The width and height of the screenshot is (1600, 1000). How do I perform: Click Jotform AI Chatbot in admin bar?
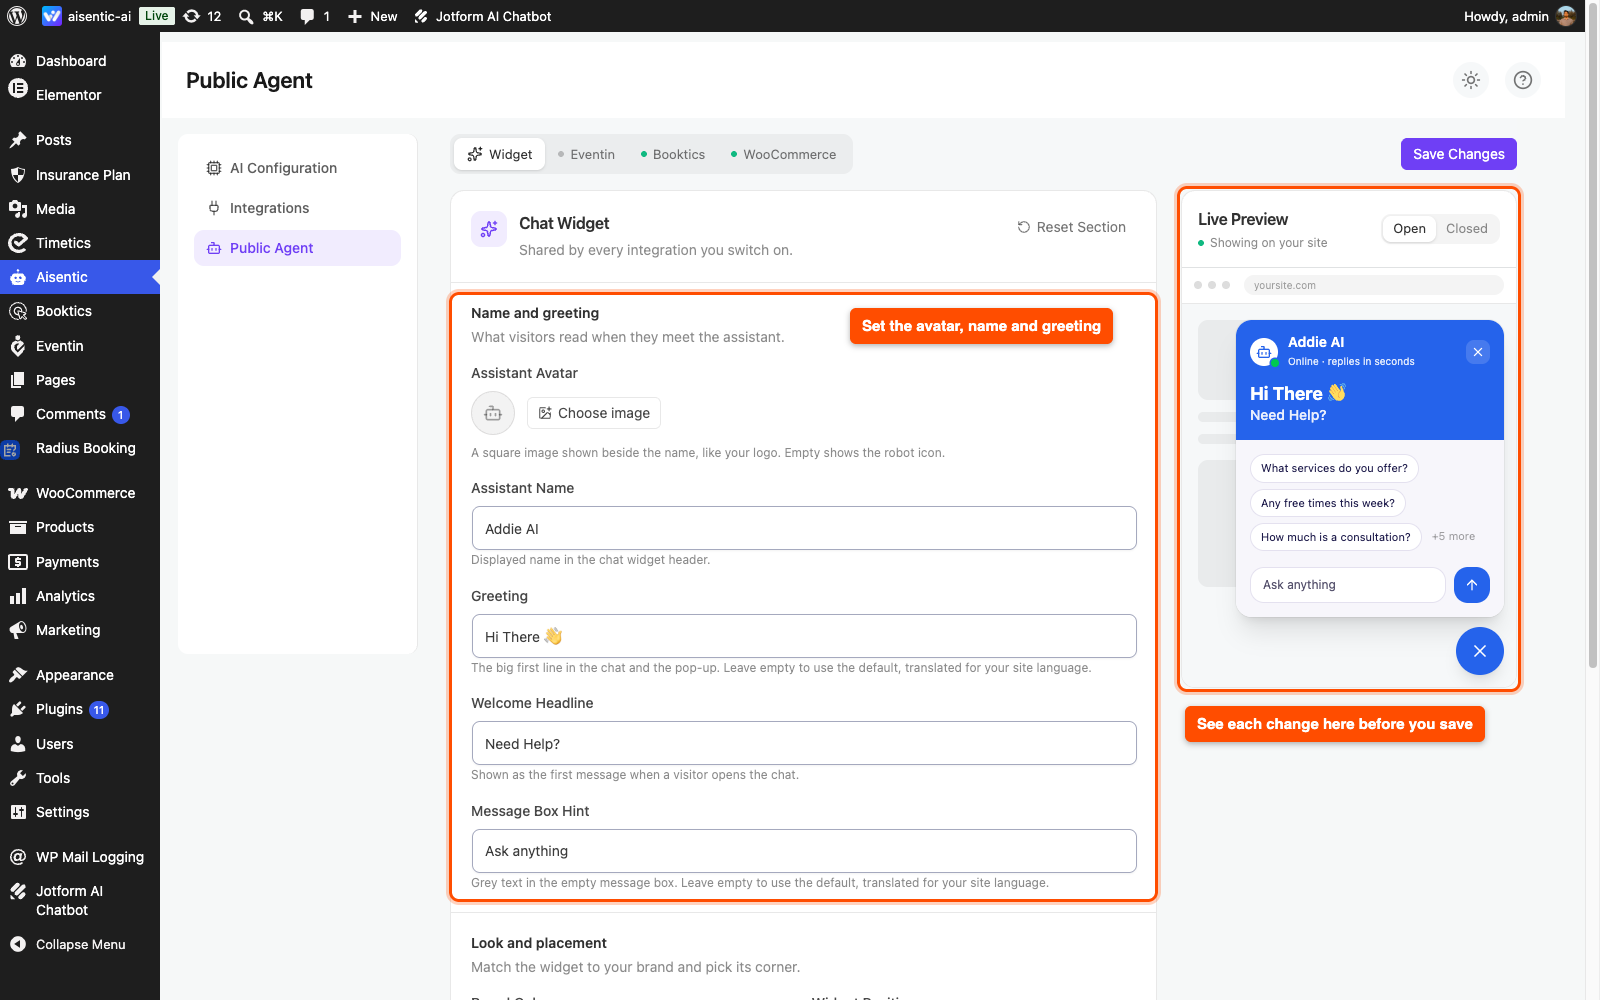[483, 16]
